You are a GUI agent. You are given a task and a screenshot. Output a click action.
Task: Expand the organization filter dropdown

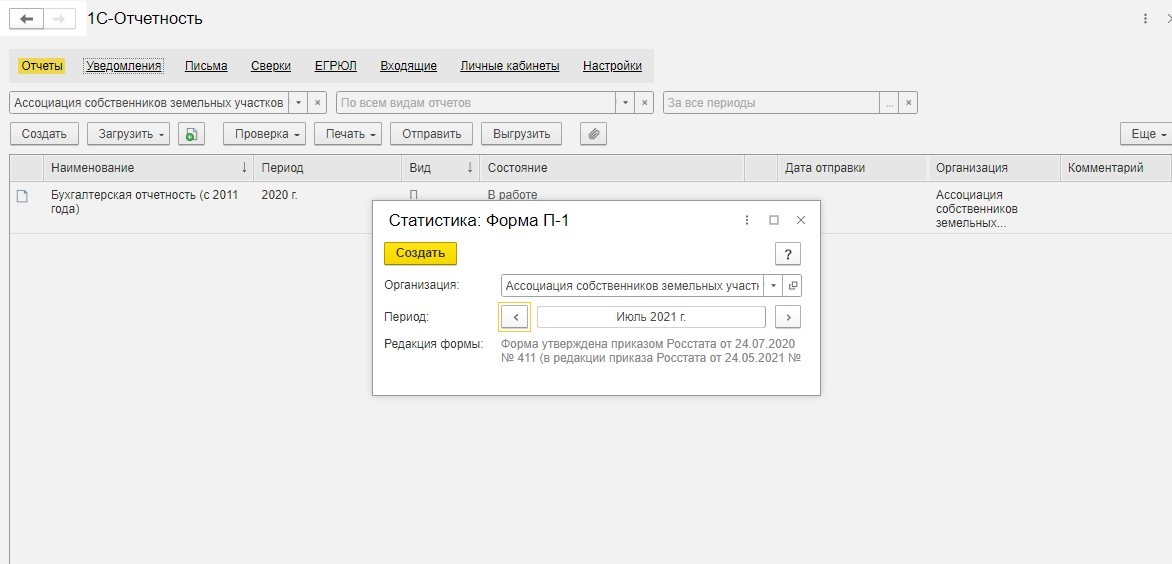297,103
